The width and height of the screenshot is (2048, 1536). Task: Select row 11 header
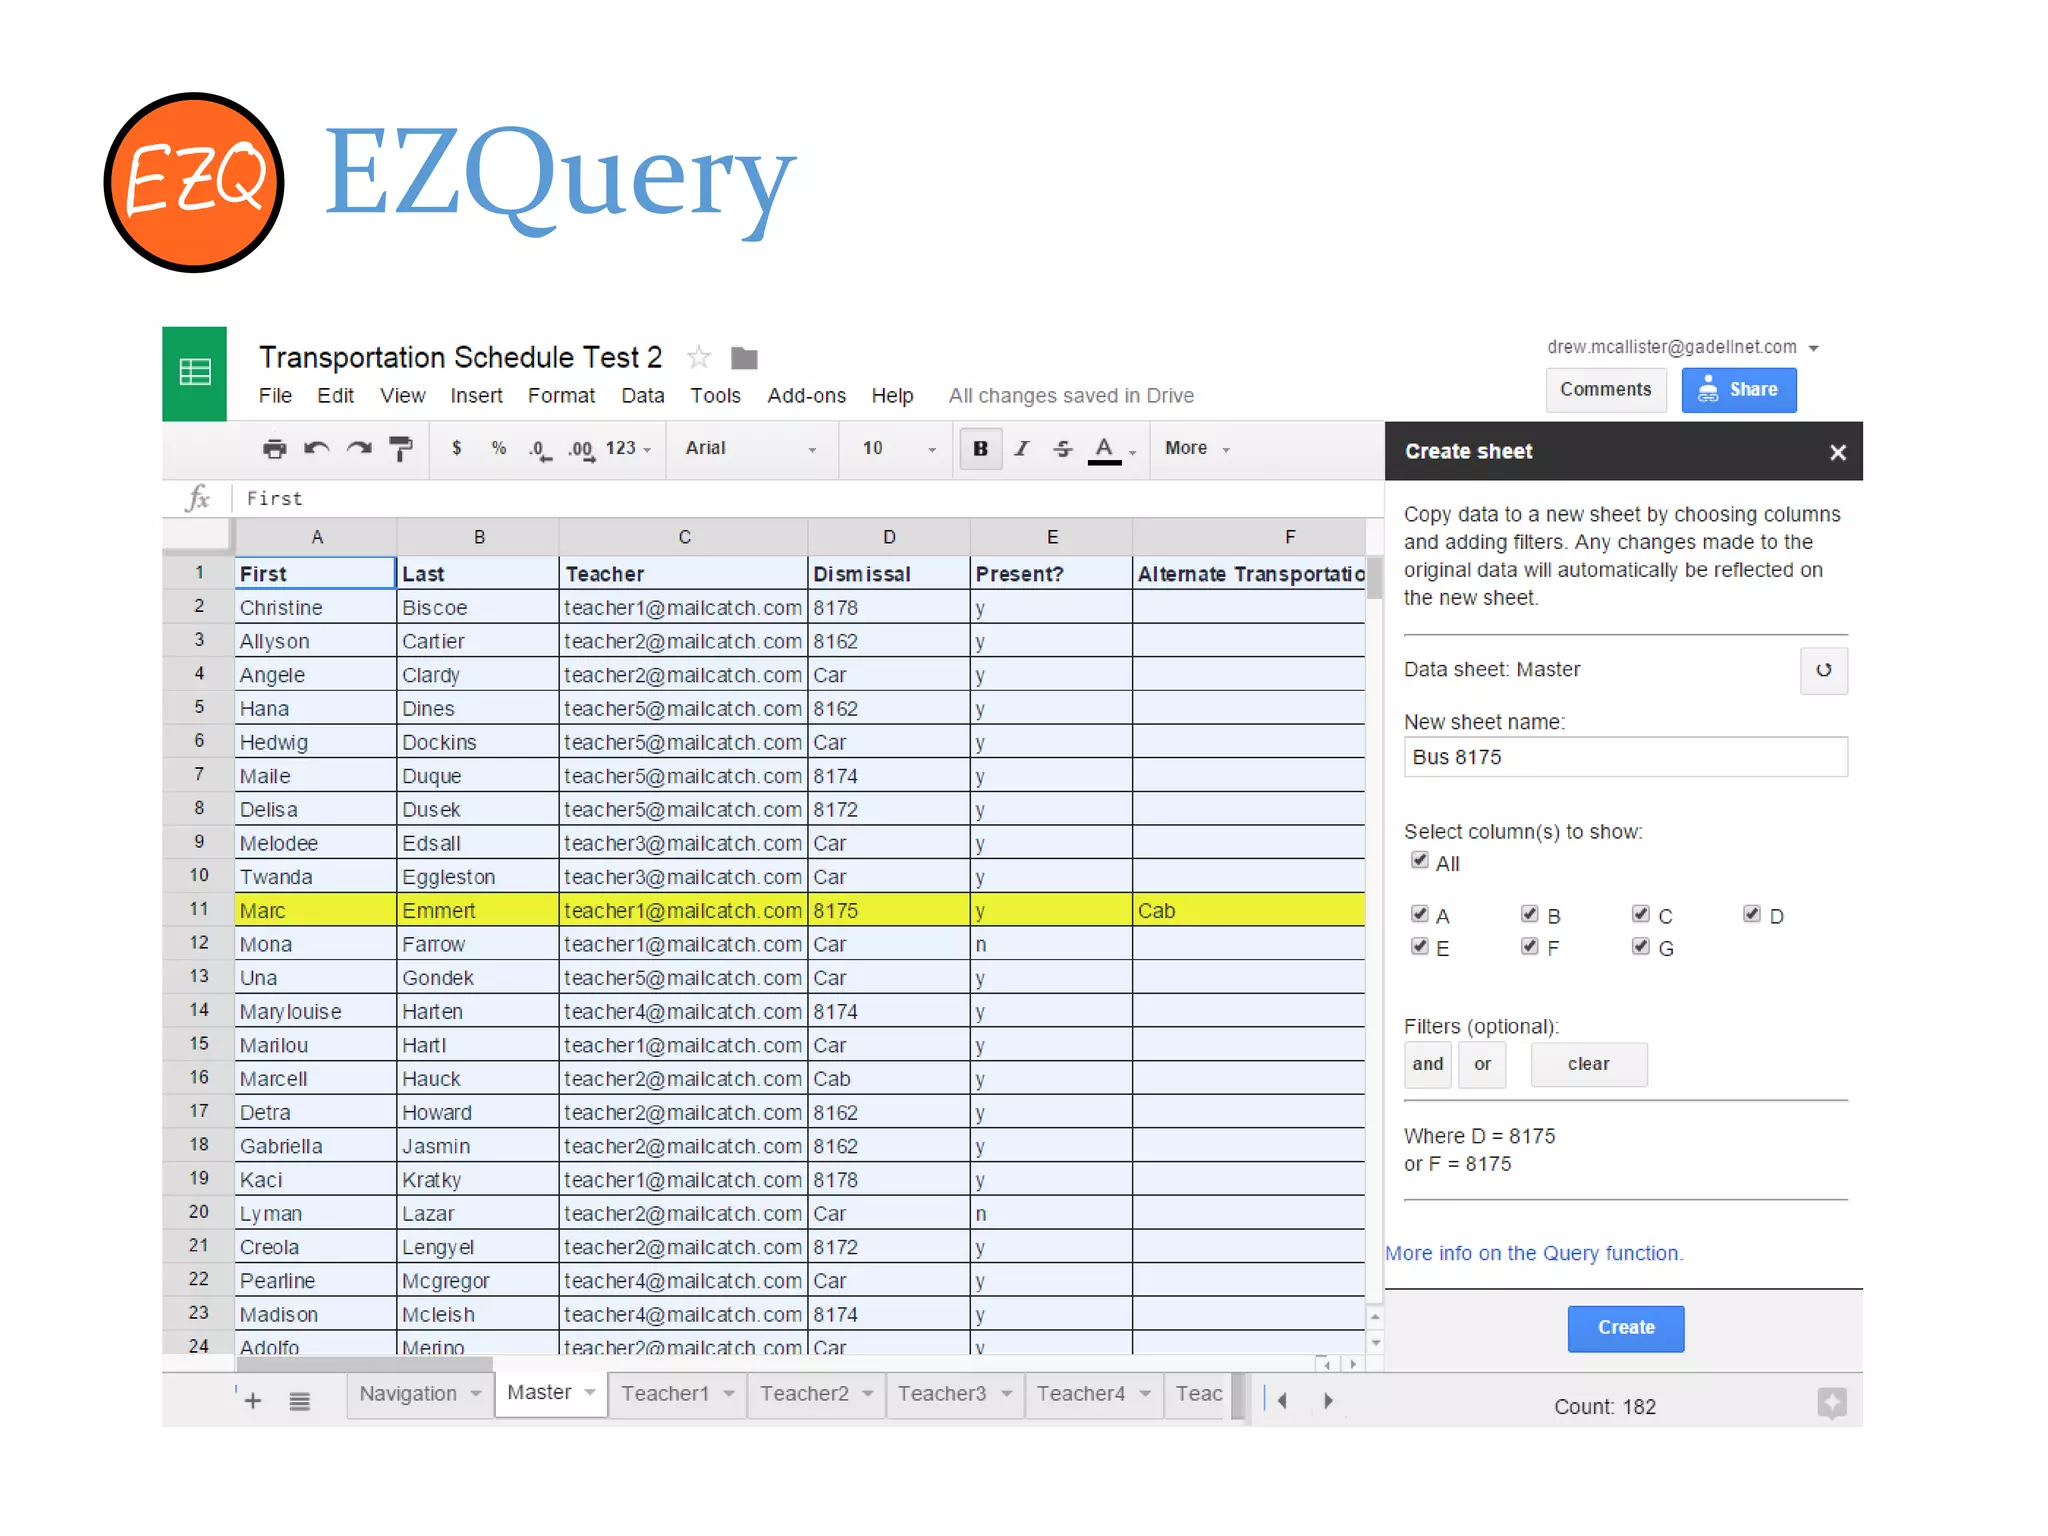pyautogui.click(x=199, y=909)
